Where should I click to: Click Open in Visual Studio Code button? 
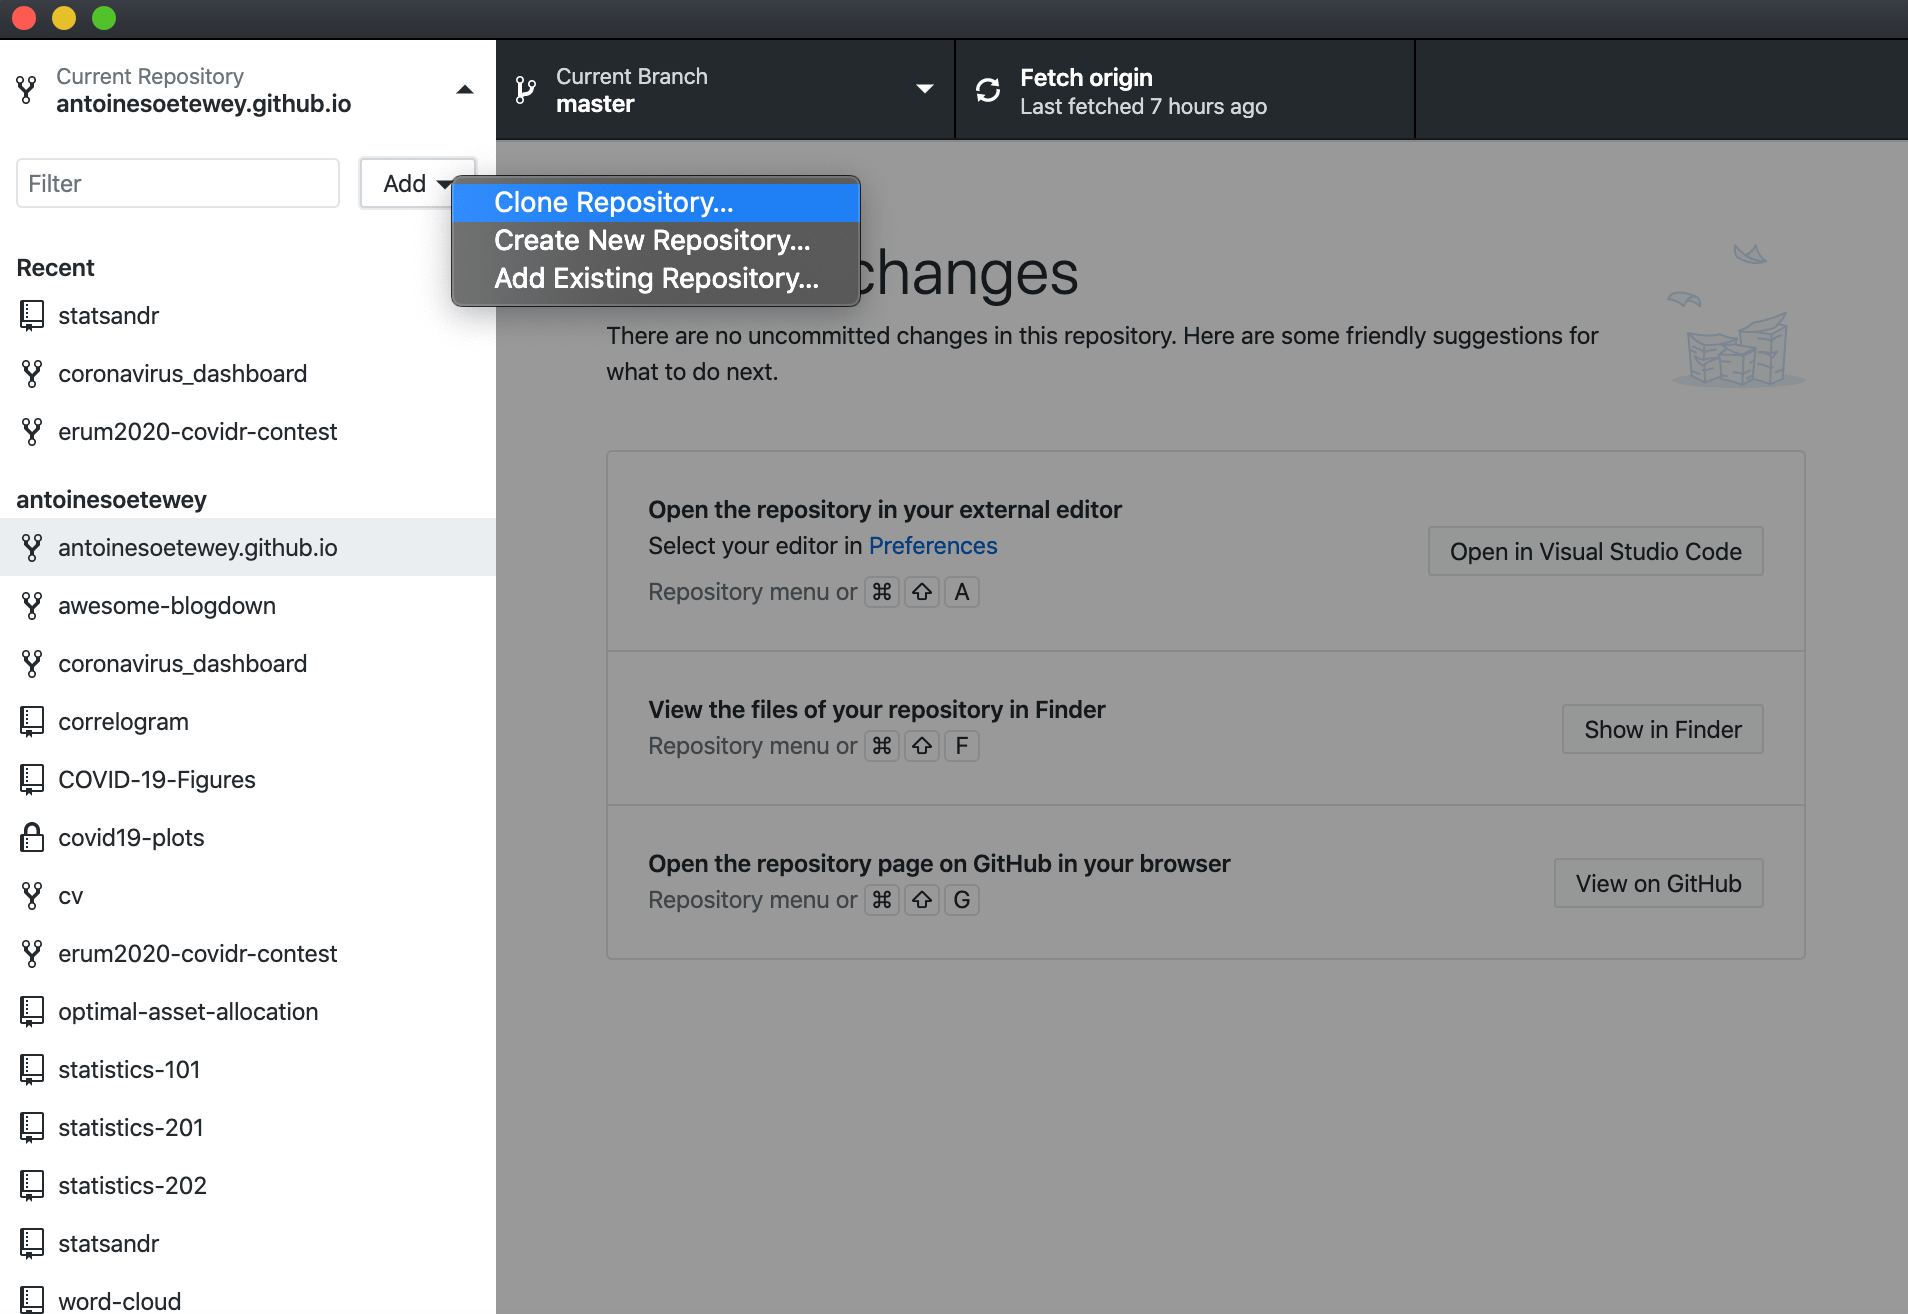click(x=1596, y=551)
